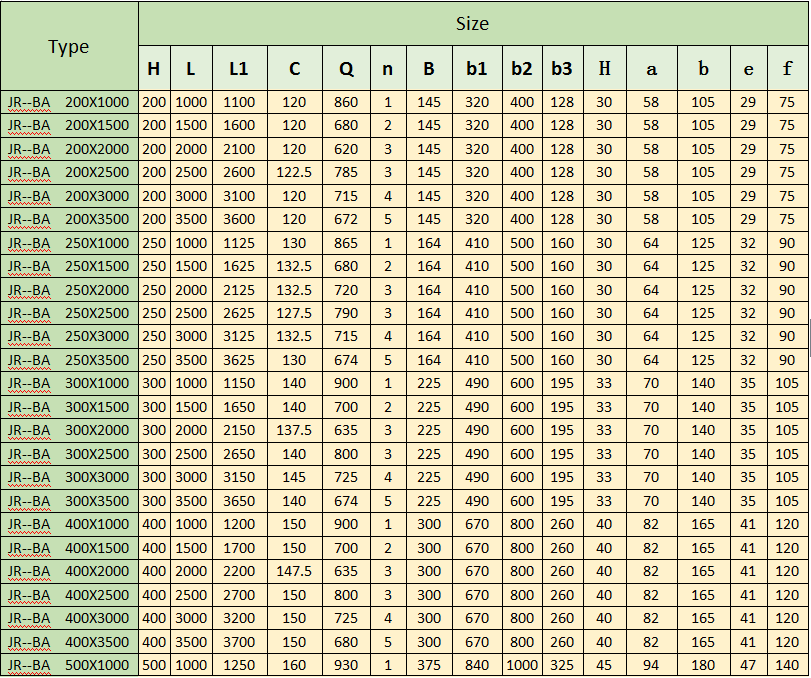Viewport: 811px width, 678px height.
Task: Click Q value 860 in 200X1000 row
Action: point(346,102)
